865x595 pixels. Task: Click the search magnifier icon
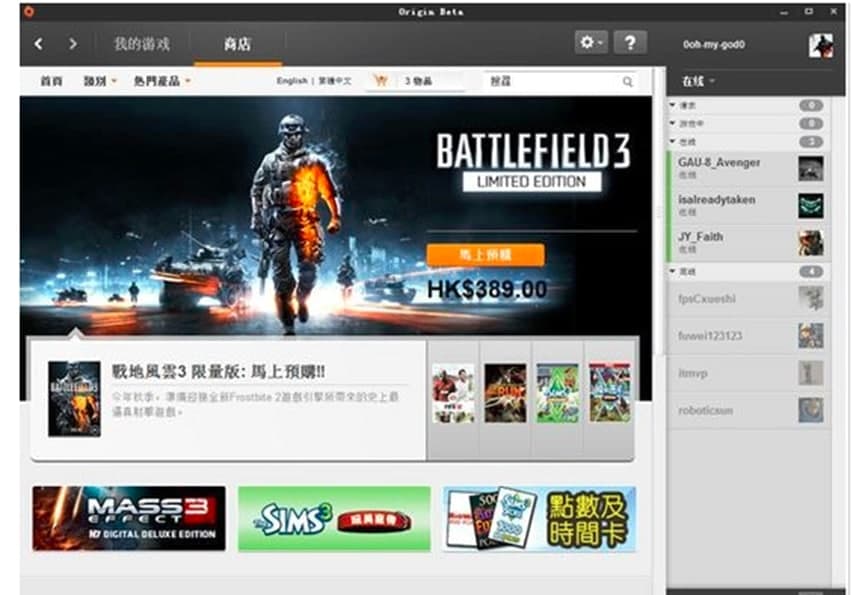tap(628, 82)
